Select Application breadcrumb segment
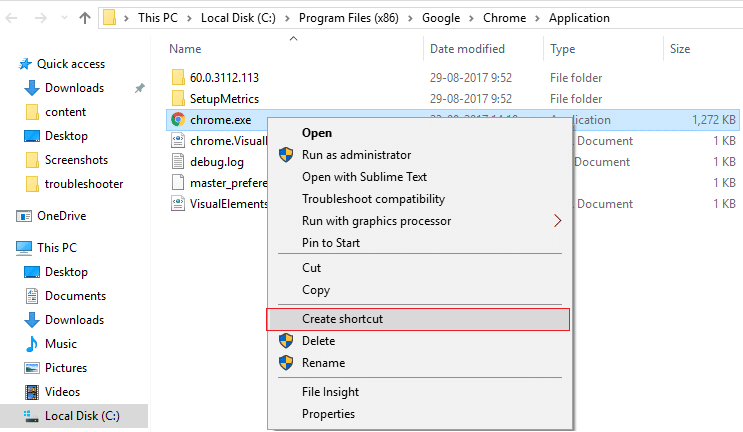This screenshot has width=743, height=432. coord(579,18)
